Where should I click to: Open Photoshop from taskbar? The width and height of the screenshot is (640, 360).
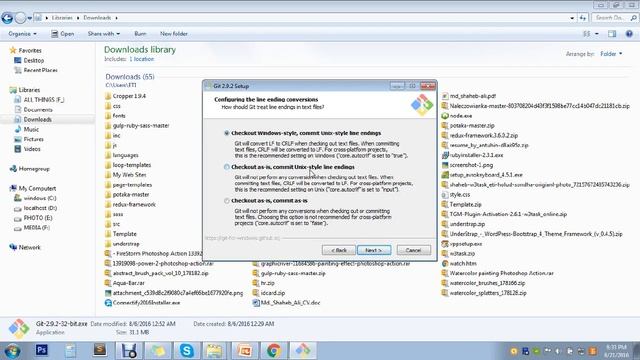(x=42, y=350)
